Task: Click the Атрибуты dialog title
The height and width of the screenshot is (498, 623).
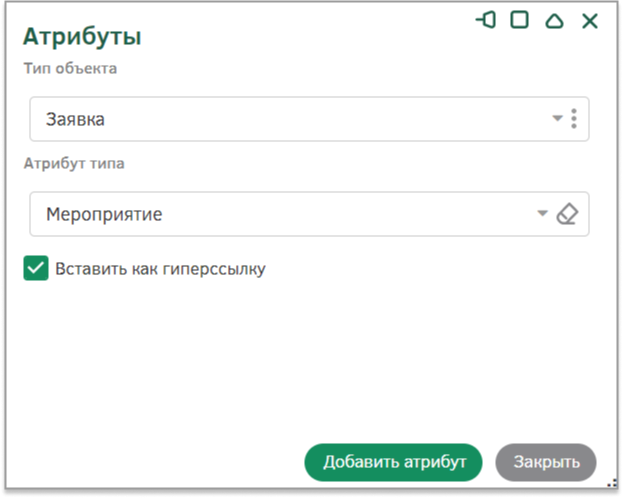Action: [x=82, y=37]
